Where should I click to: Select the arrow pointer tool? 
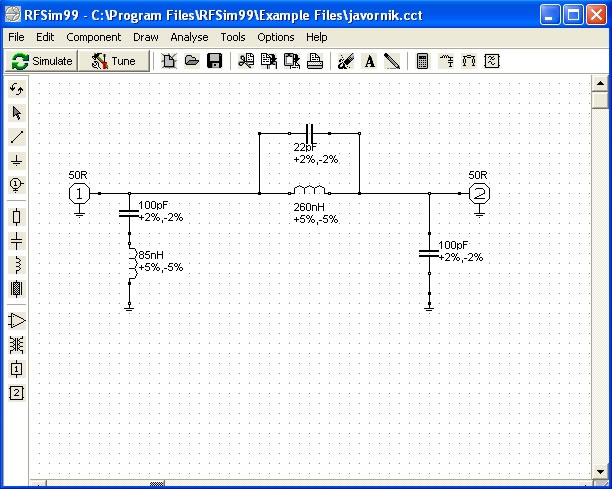point(17,113)
